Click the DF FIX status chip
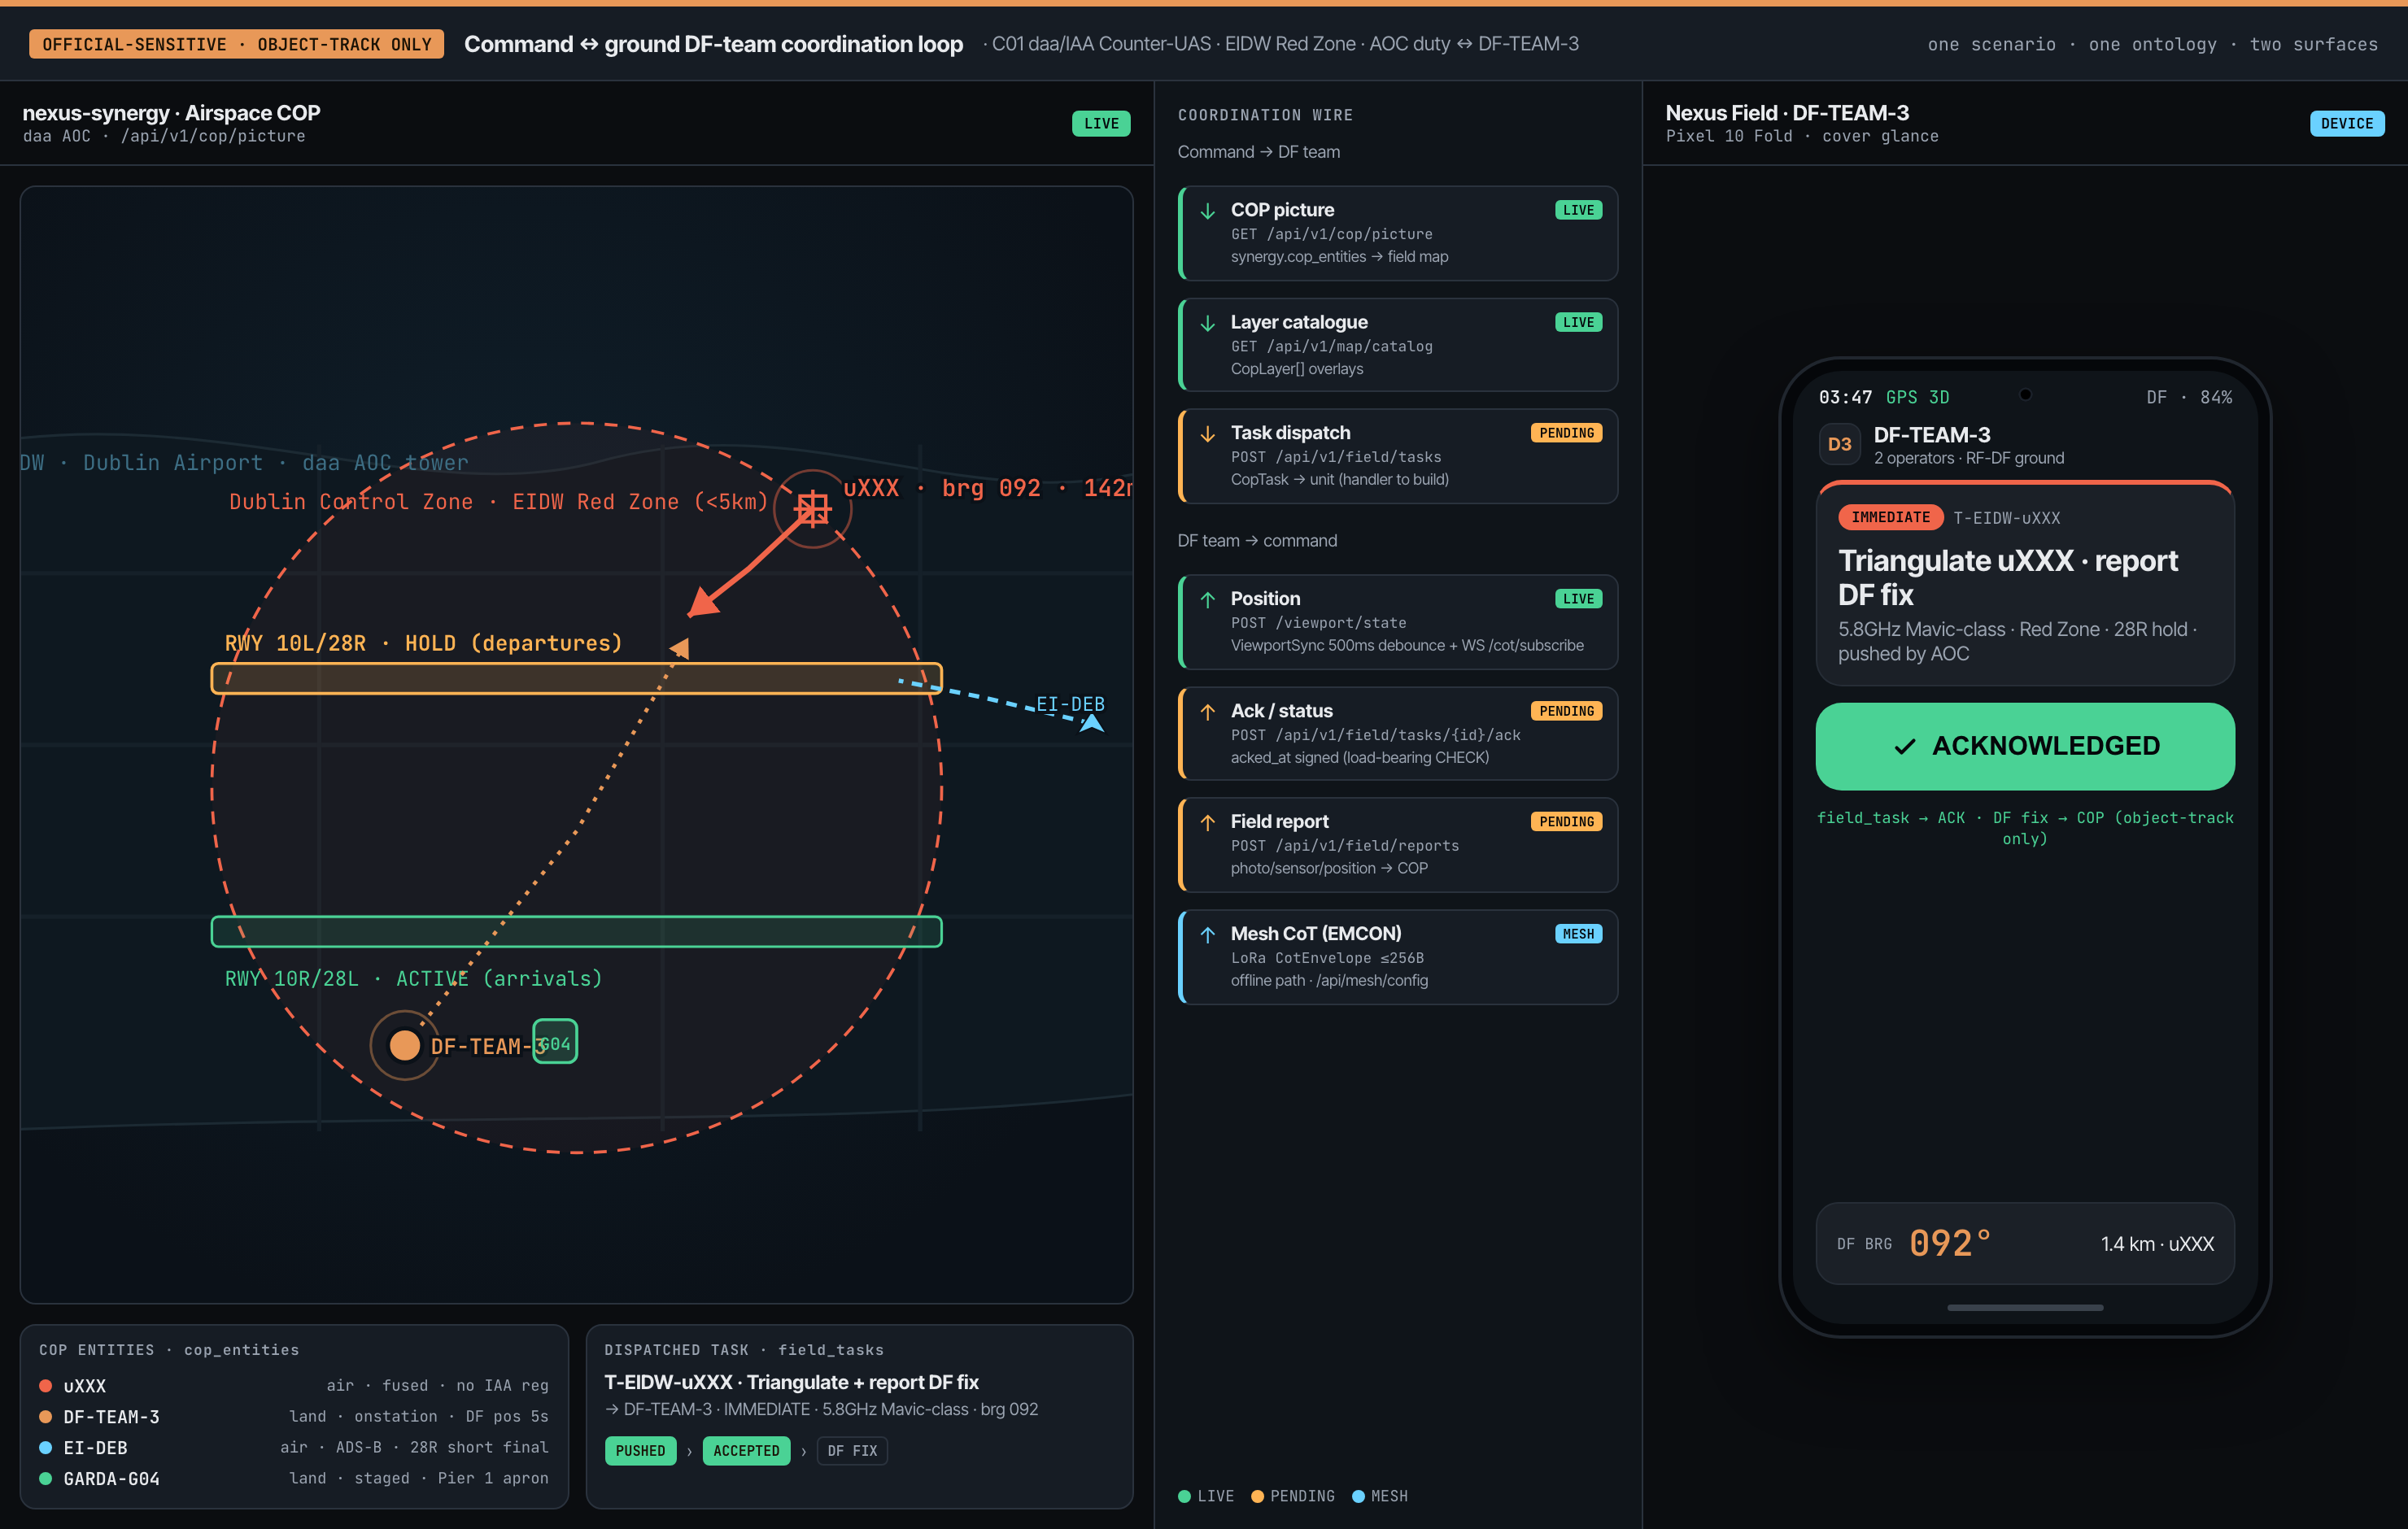This screenshot has width=2408, height=1529. 852,1451
